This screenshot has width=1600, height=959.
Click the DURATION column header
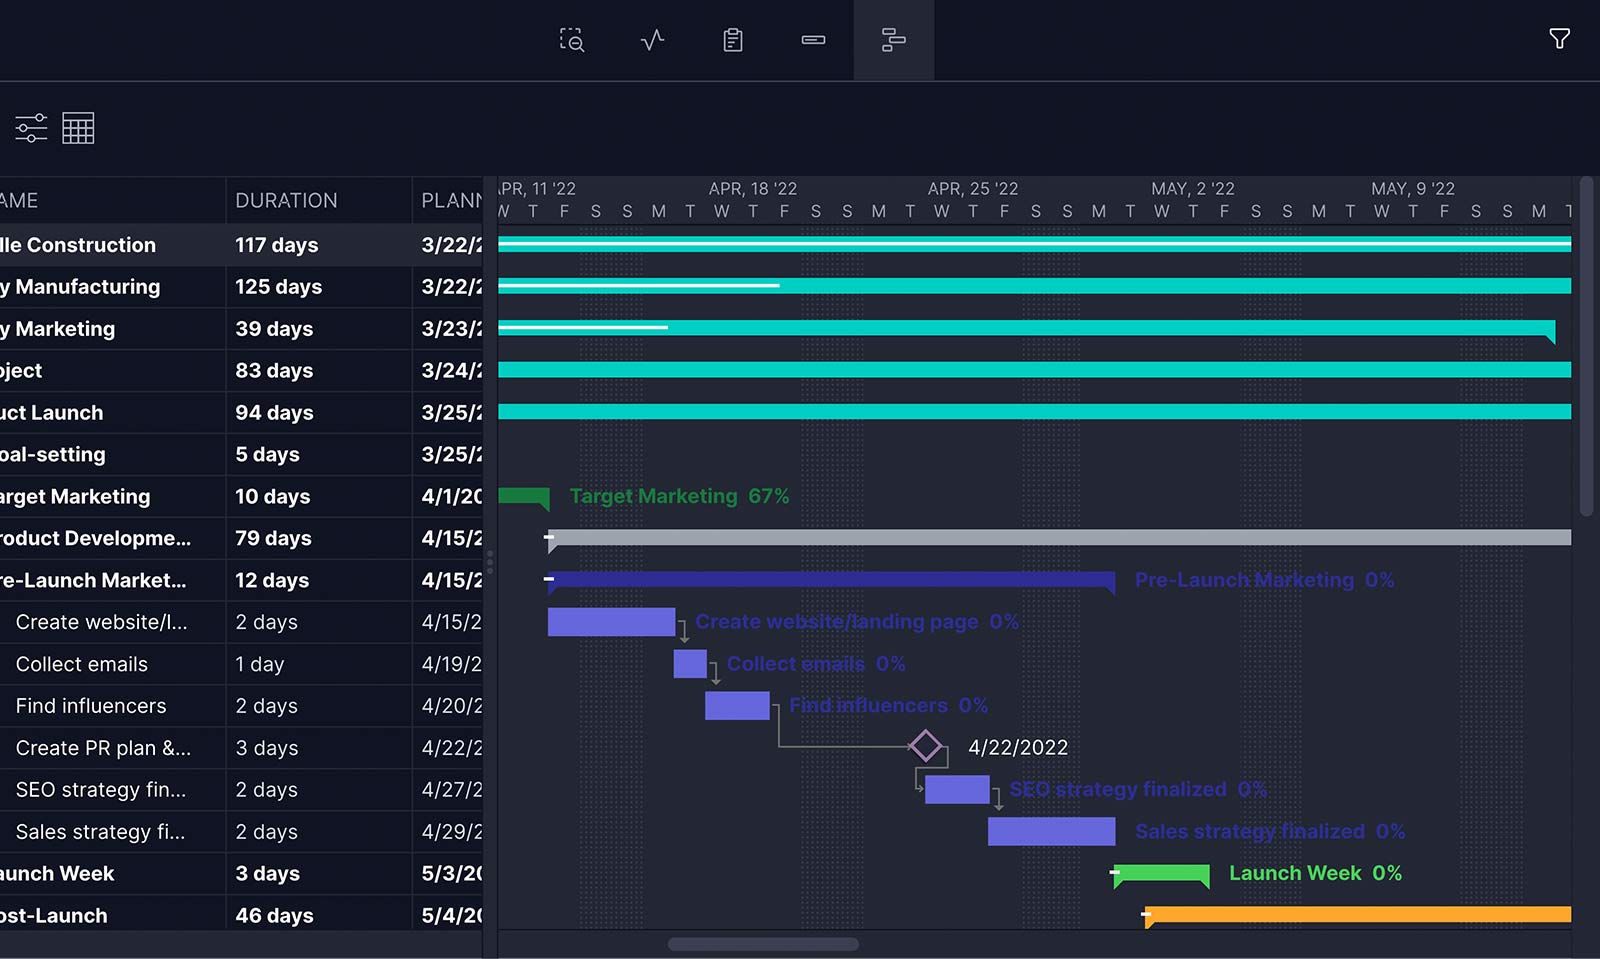[286, 201]
